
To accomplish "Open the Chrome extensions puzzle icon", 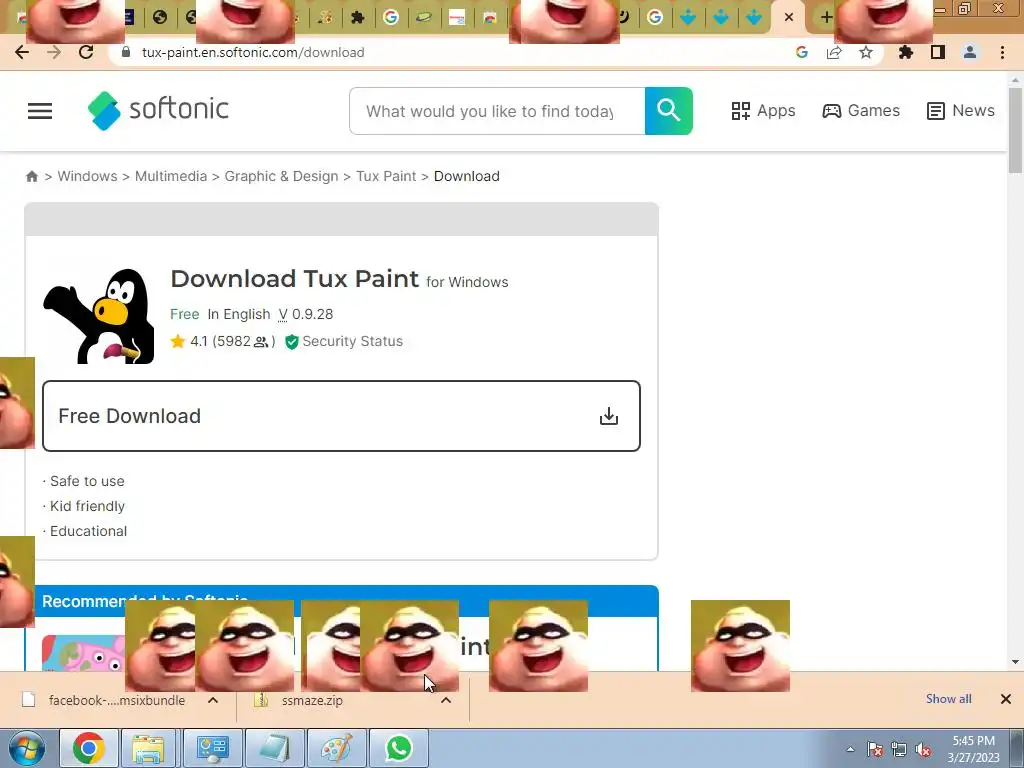I will click(x=906, y=52).
